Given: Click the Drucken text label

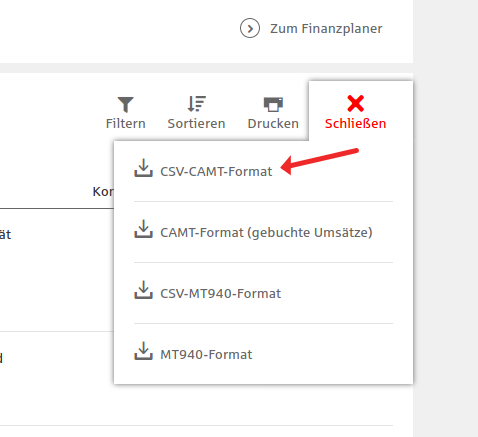Looking at the screenshot, I should [x=273, y=124].
